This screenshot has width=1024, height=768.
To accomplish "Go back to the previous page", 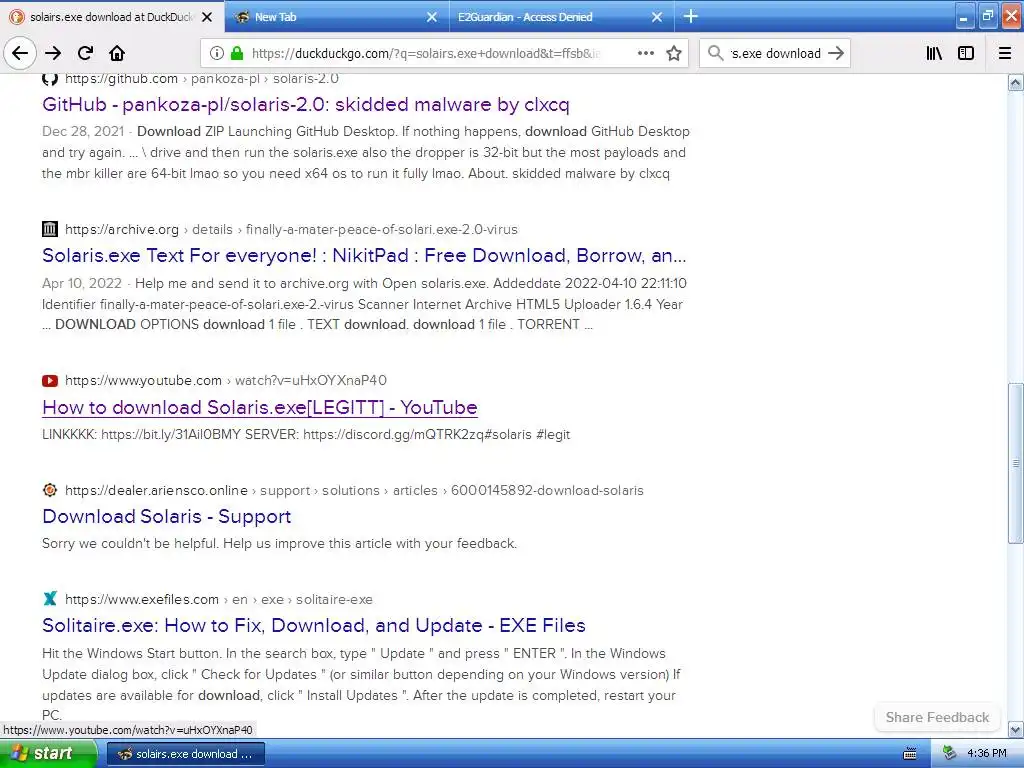I will pos(20,54).
